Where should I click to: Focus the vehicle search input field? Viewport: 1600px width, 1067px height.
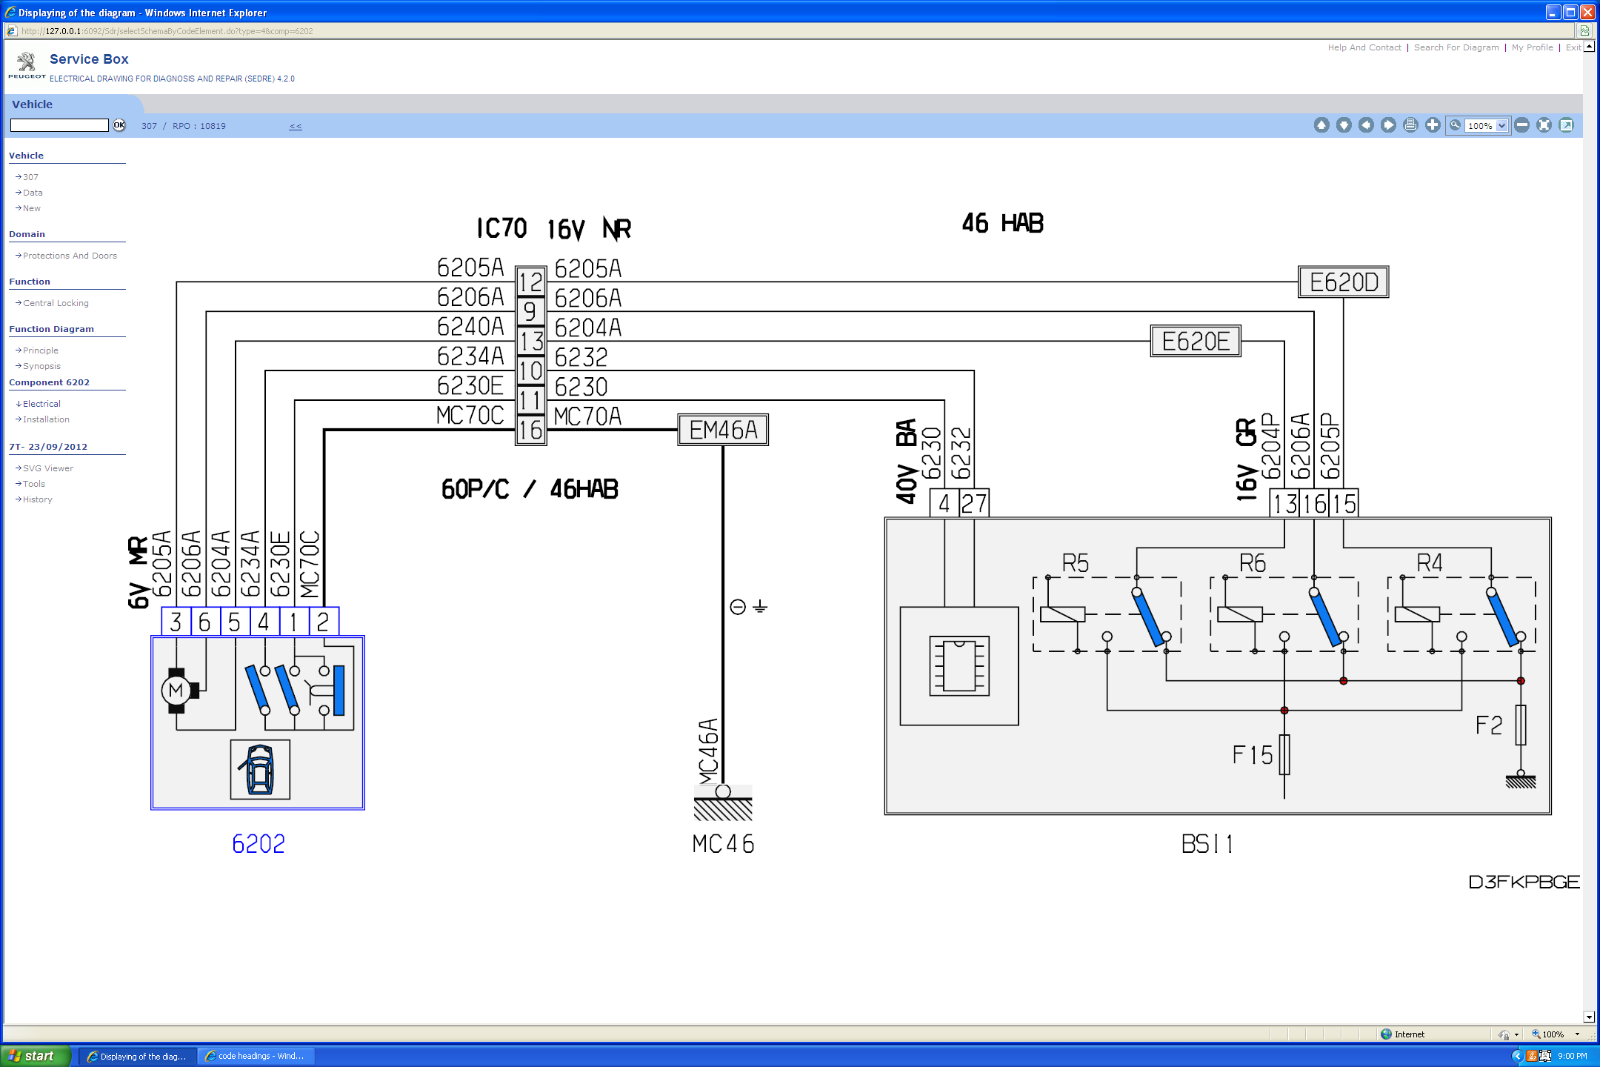pos(59,125)
